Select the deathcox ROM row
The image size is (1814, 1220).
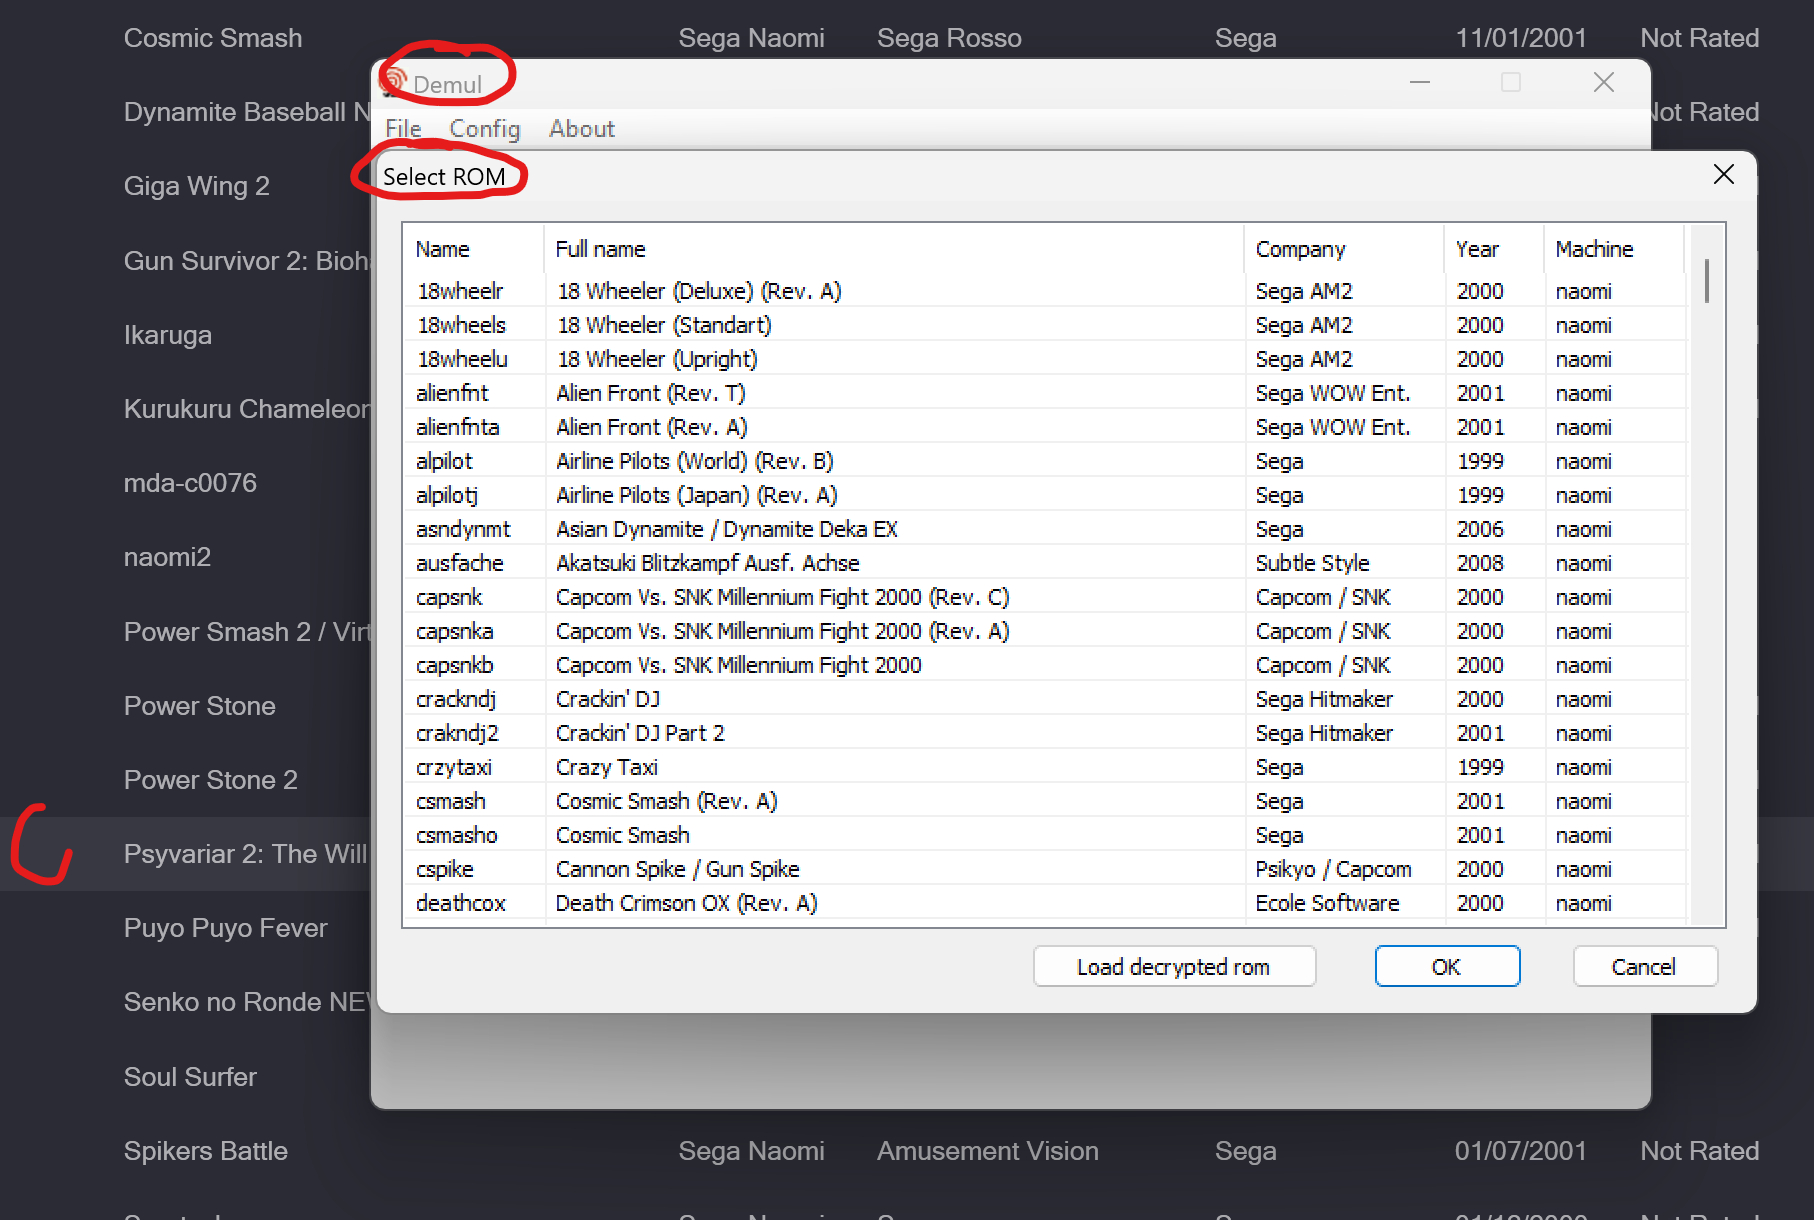(1045, 903)
